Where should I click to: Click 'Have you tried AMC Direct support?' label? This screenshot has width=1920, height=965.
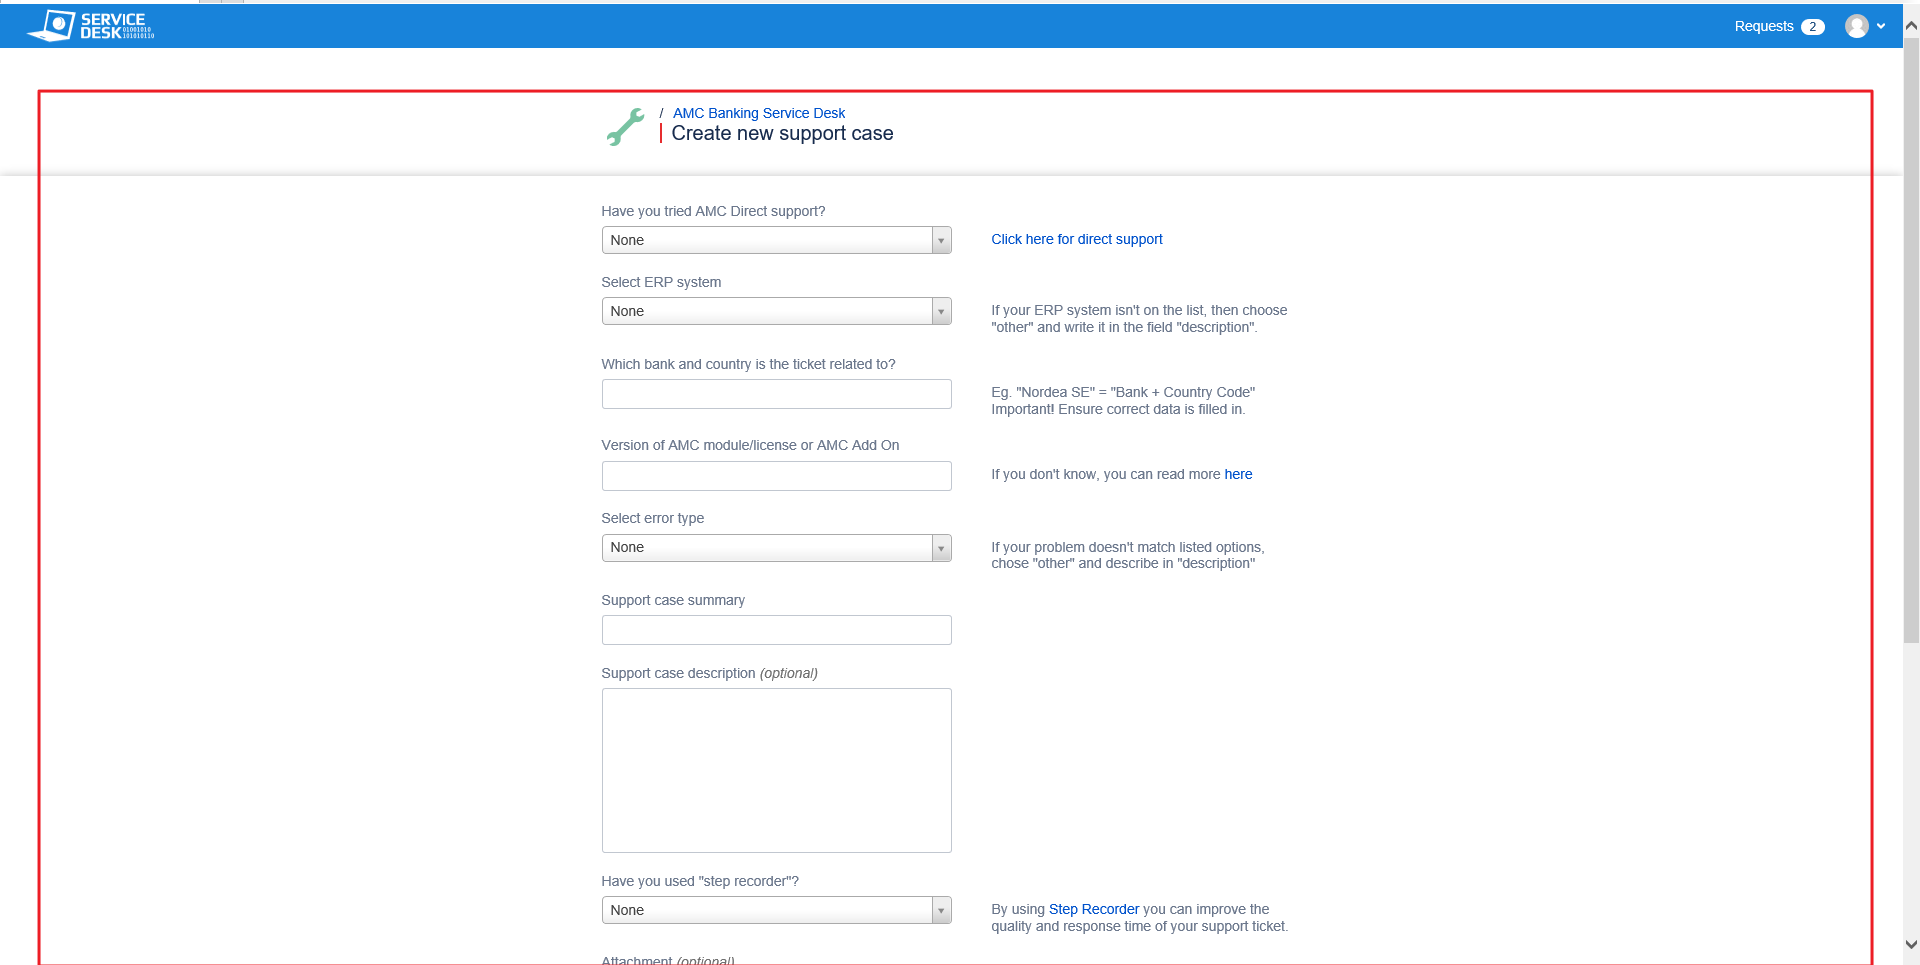point(713,211)
